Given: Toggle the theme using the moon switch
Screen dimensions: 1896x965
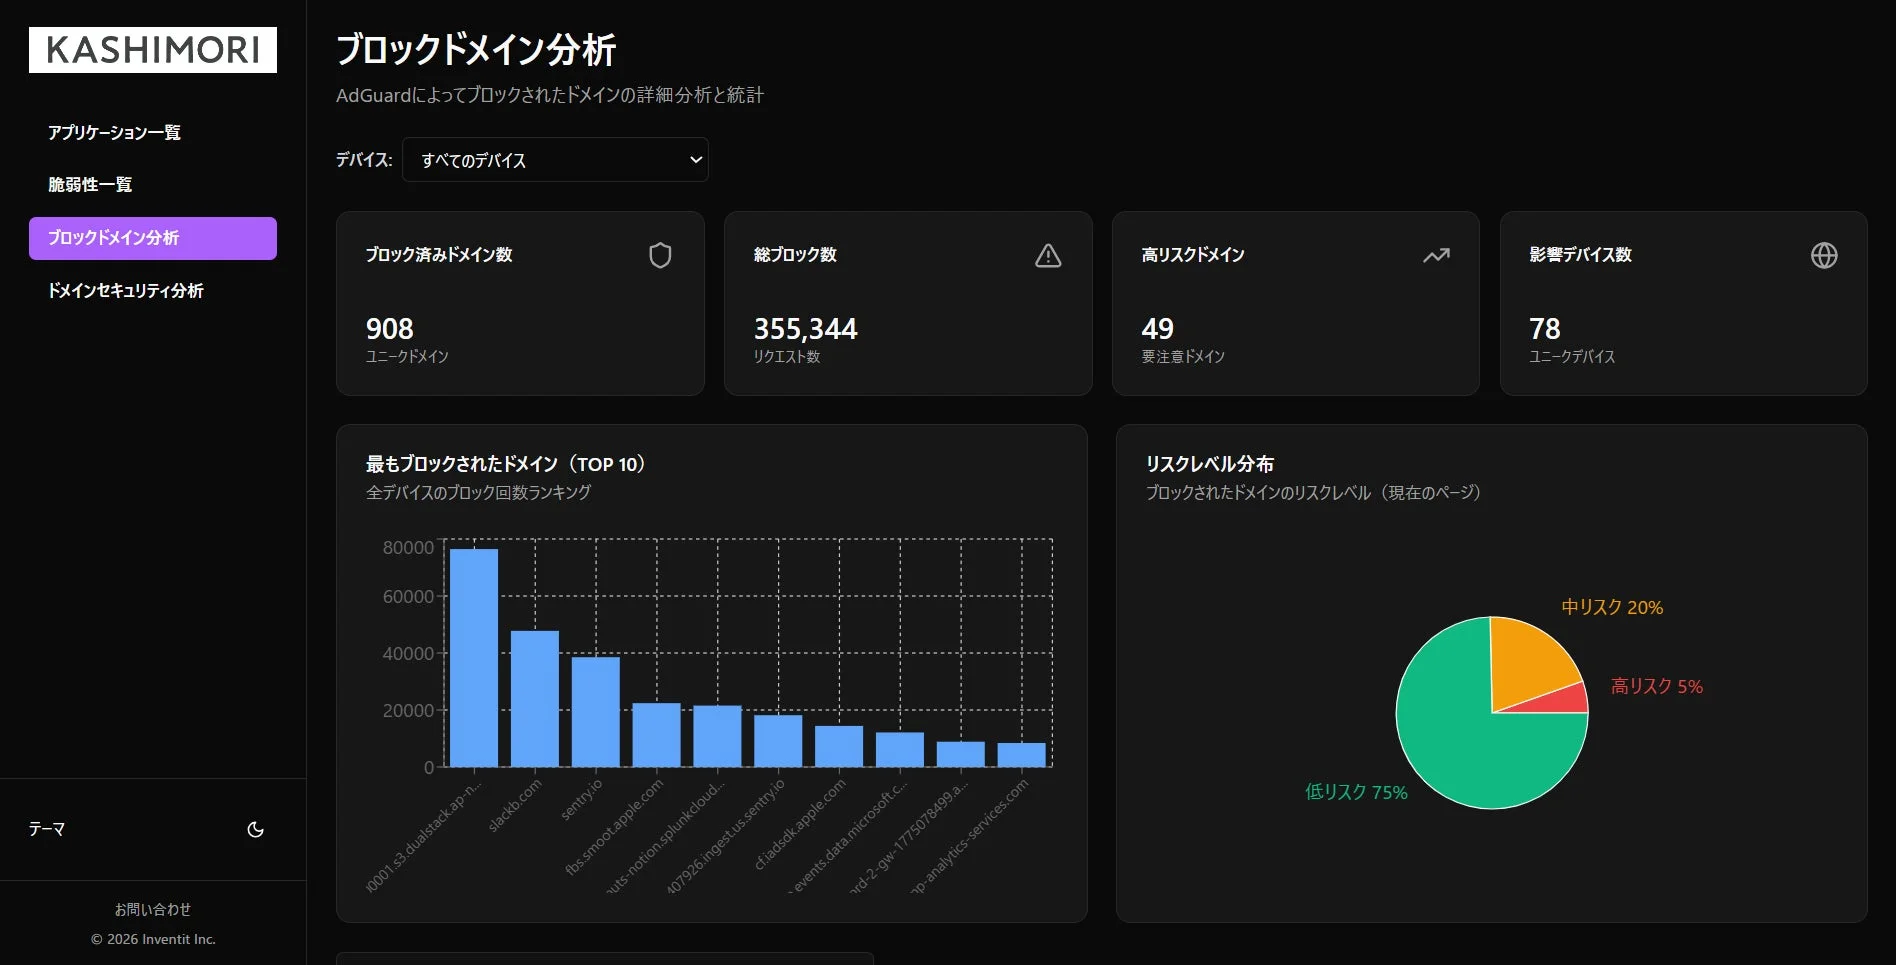Looking at the screenshot, I should 254,829.
